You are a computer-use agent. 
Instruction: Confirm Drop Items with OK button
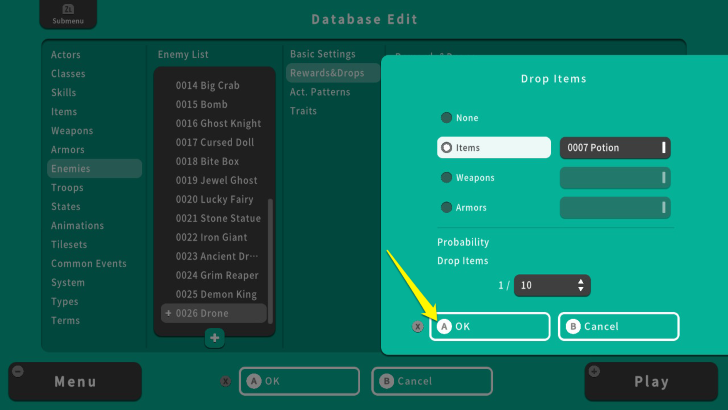click(x=490, y=326)
